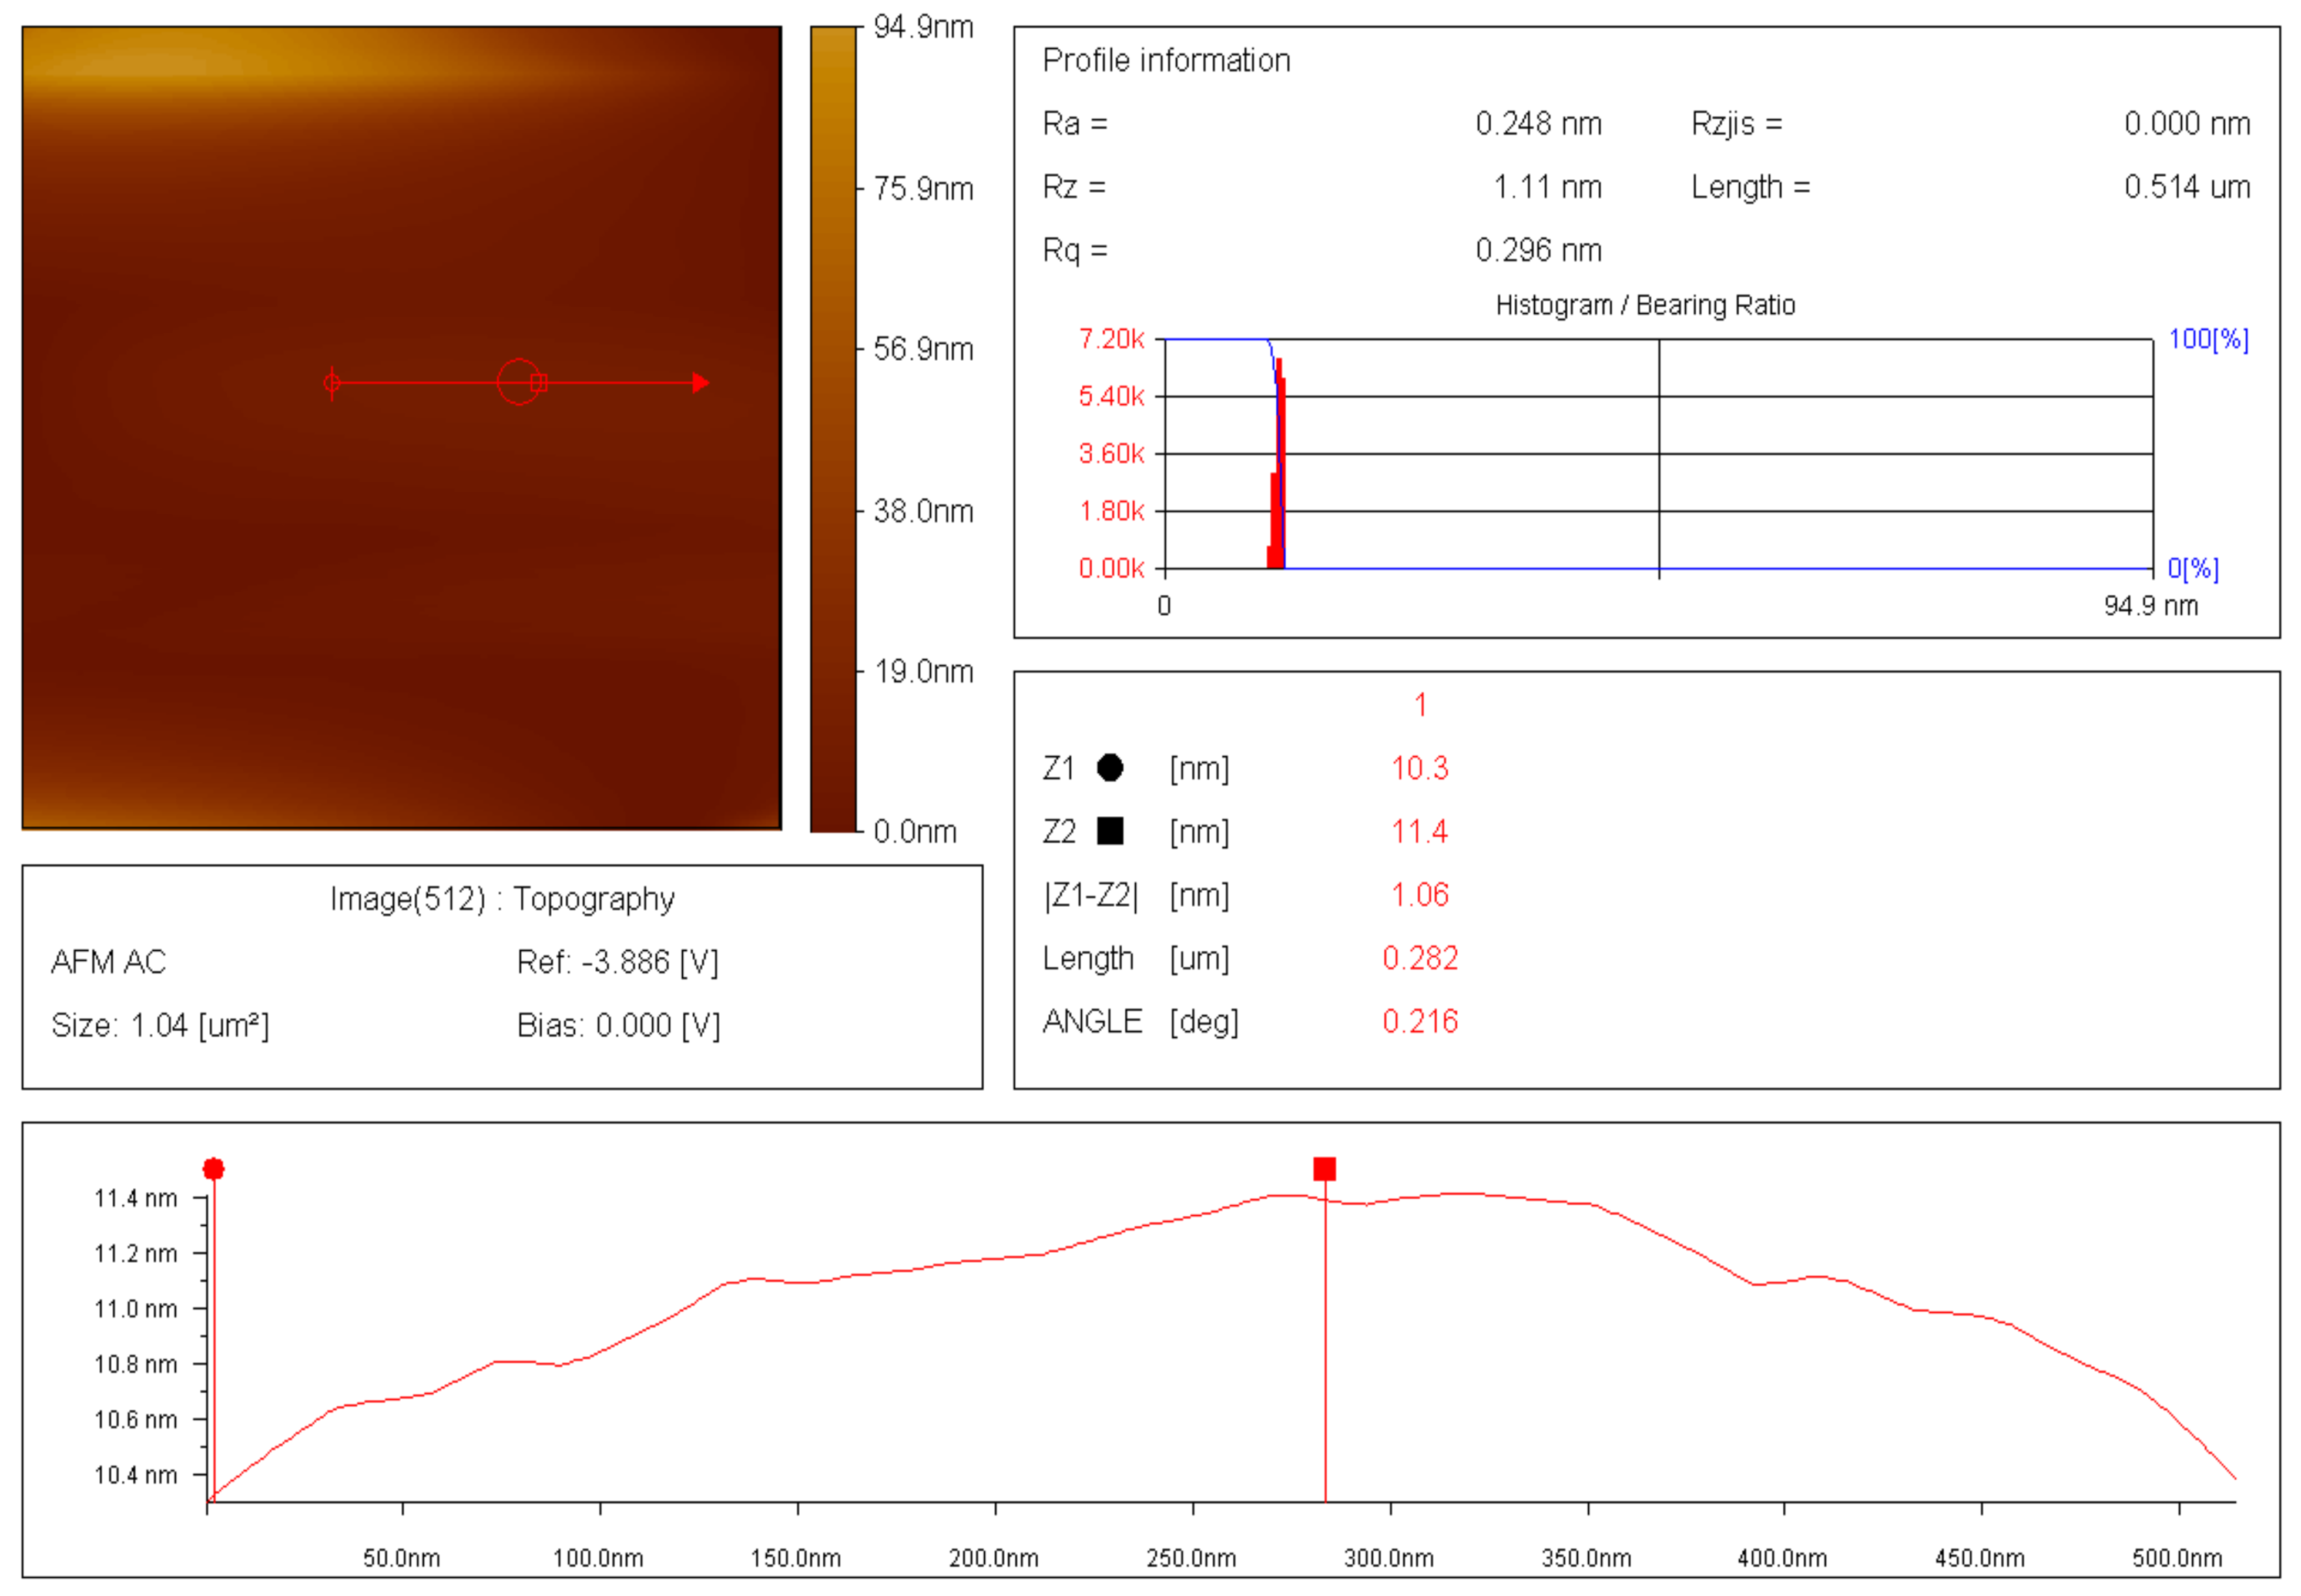This screenshot has height=1596, width=2301.
Task: Click the red histogram peak bars
Action: pyautogui.click(x=1277, y=470)
